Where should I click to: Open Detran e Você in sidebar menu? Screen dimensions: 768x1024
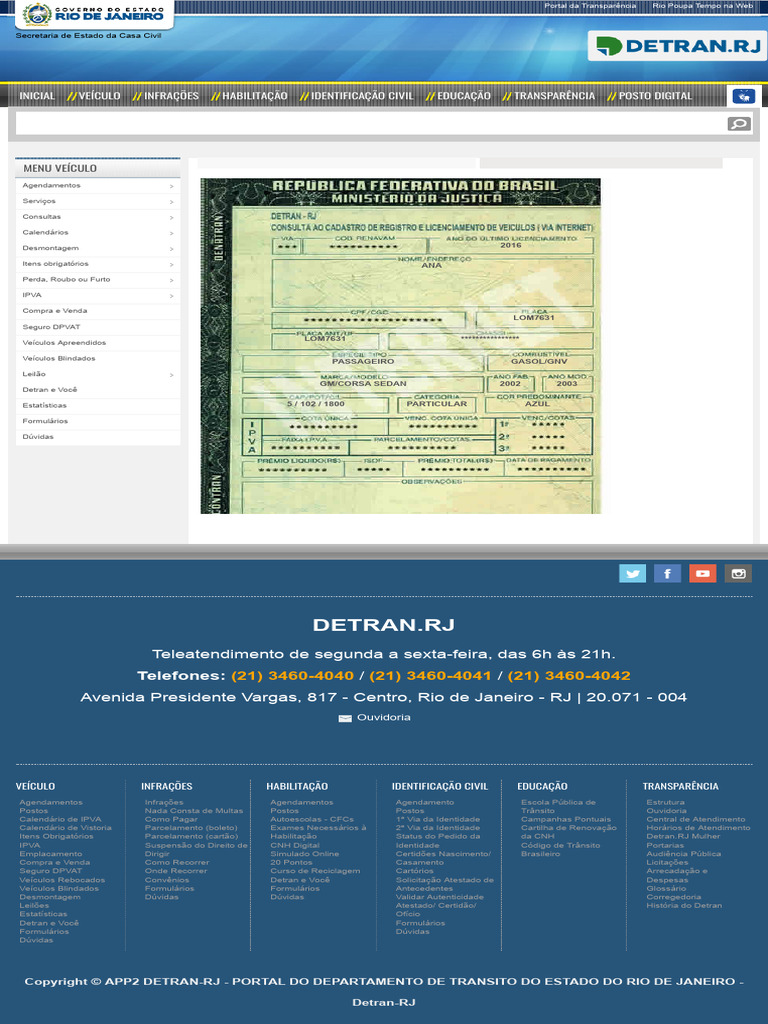click(50, 389)
